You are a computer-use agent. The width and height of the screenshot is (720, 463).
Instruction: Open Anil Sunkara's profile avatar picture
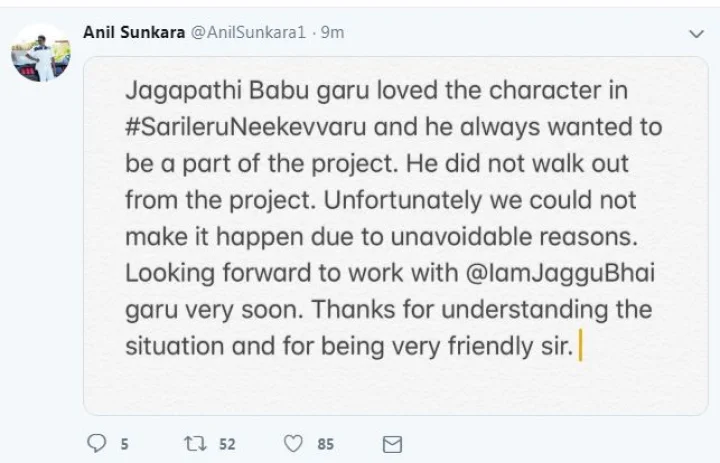[x=38, y=52]
